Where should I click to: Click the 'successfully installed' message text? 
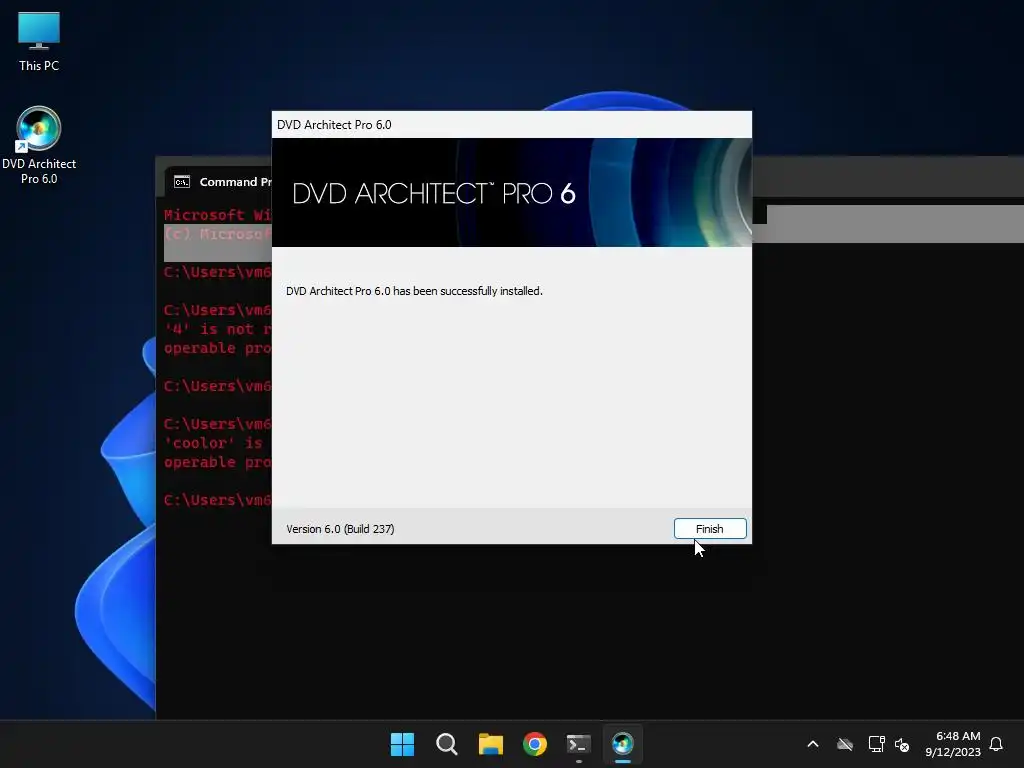click(414, 291)
